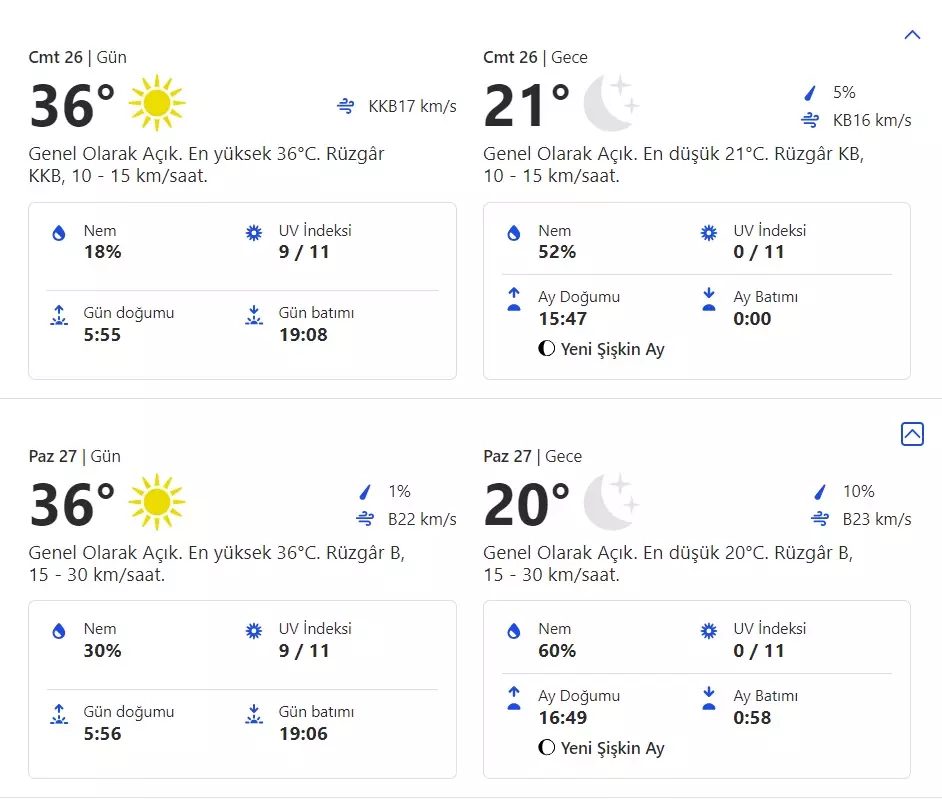Collapse the Cmt 26 forecast chevron
The image size is (942, 800).
[x=911, y=35]
